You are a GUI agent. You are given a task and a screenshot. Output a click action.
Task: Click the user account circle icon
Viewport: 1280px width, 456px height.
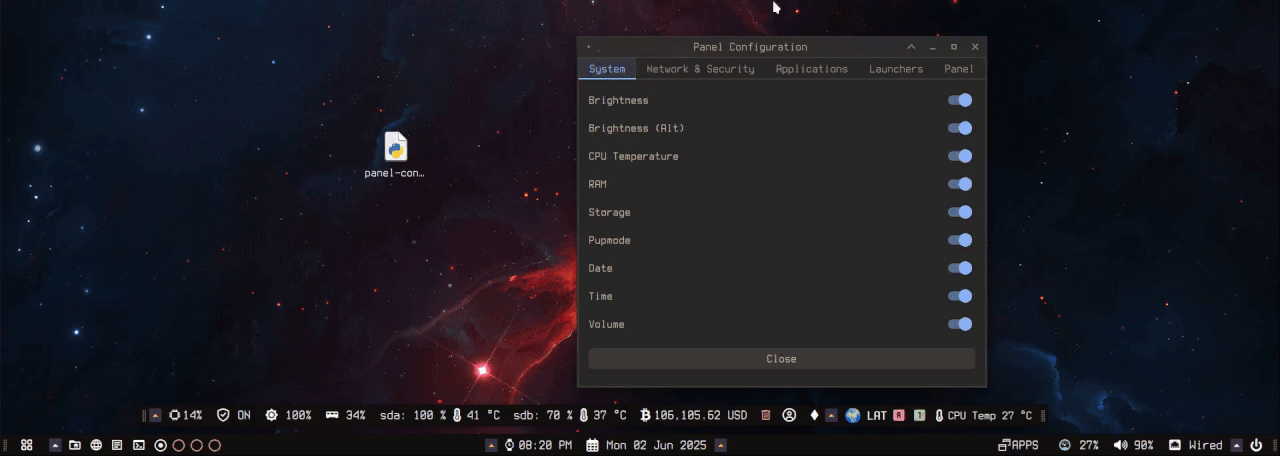[x=789, y=415]
